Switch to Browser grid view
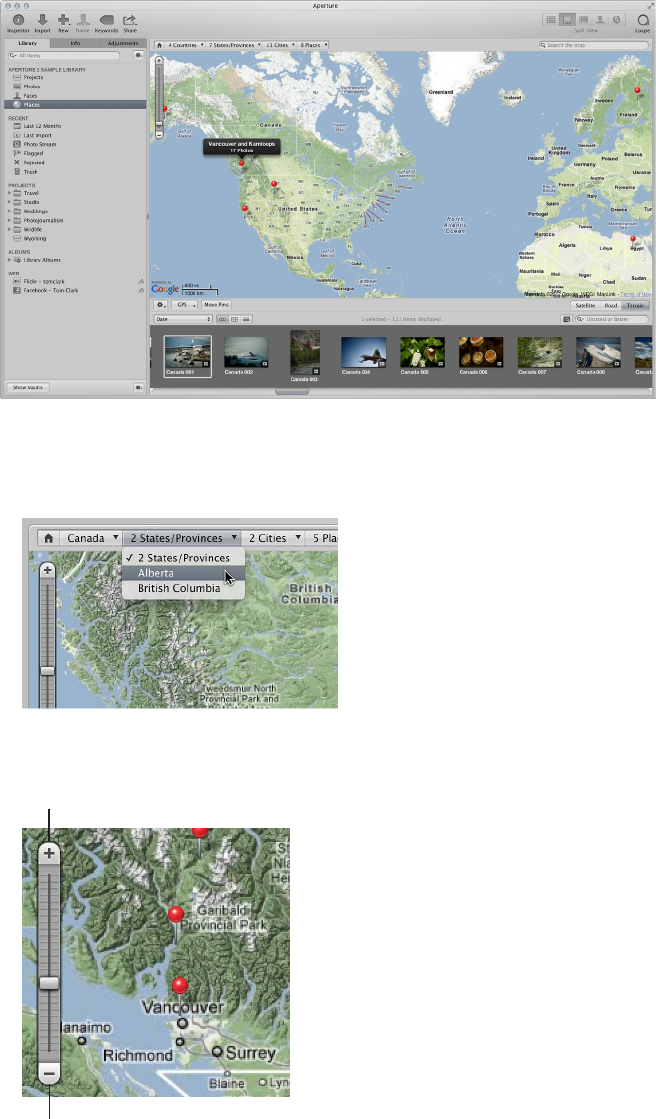The height and width of the screenshot is (1119, 656). coord(550,20)
